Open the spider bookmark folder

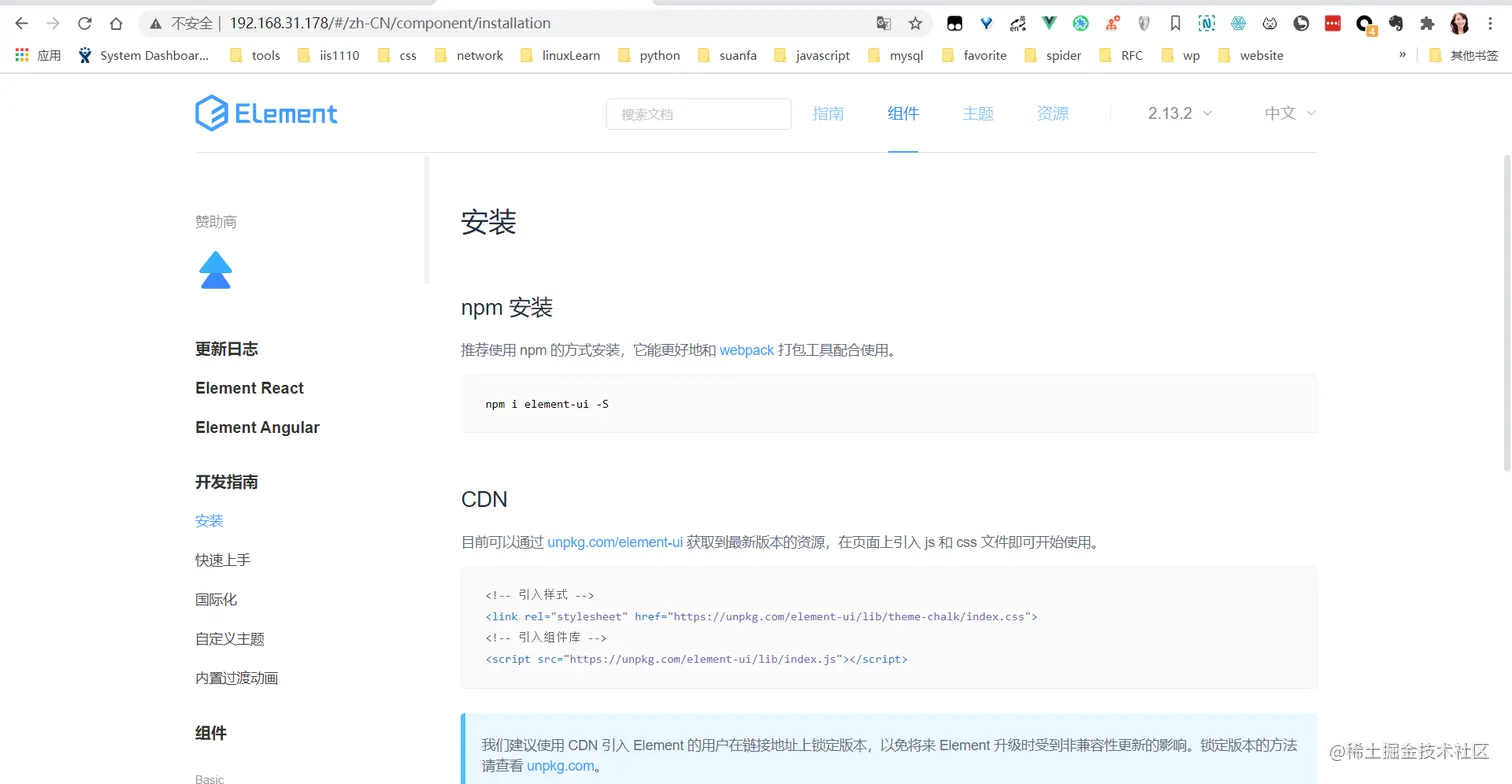pos(1053,55)
